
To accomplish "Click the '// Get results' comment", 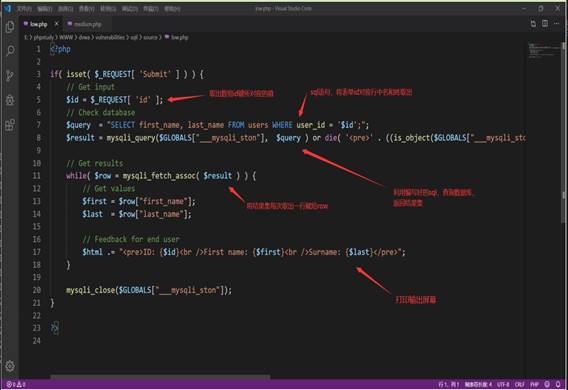I will pyautogui.click(x=94, y=163).
